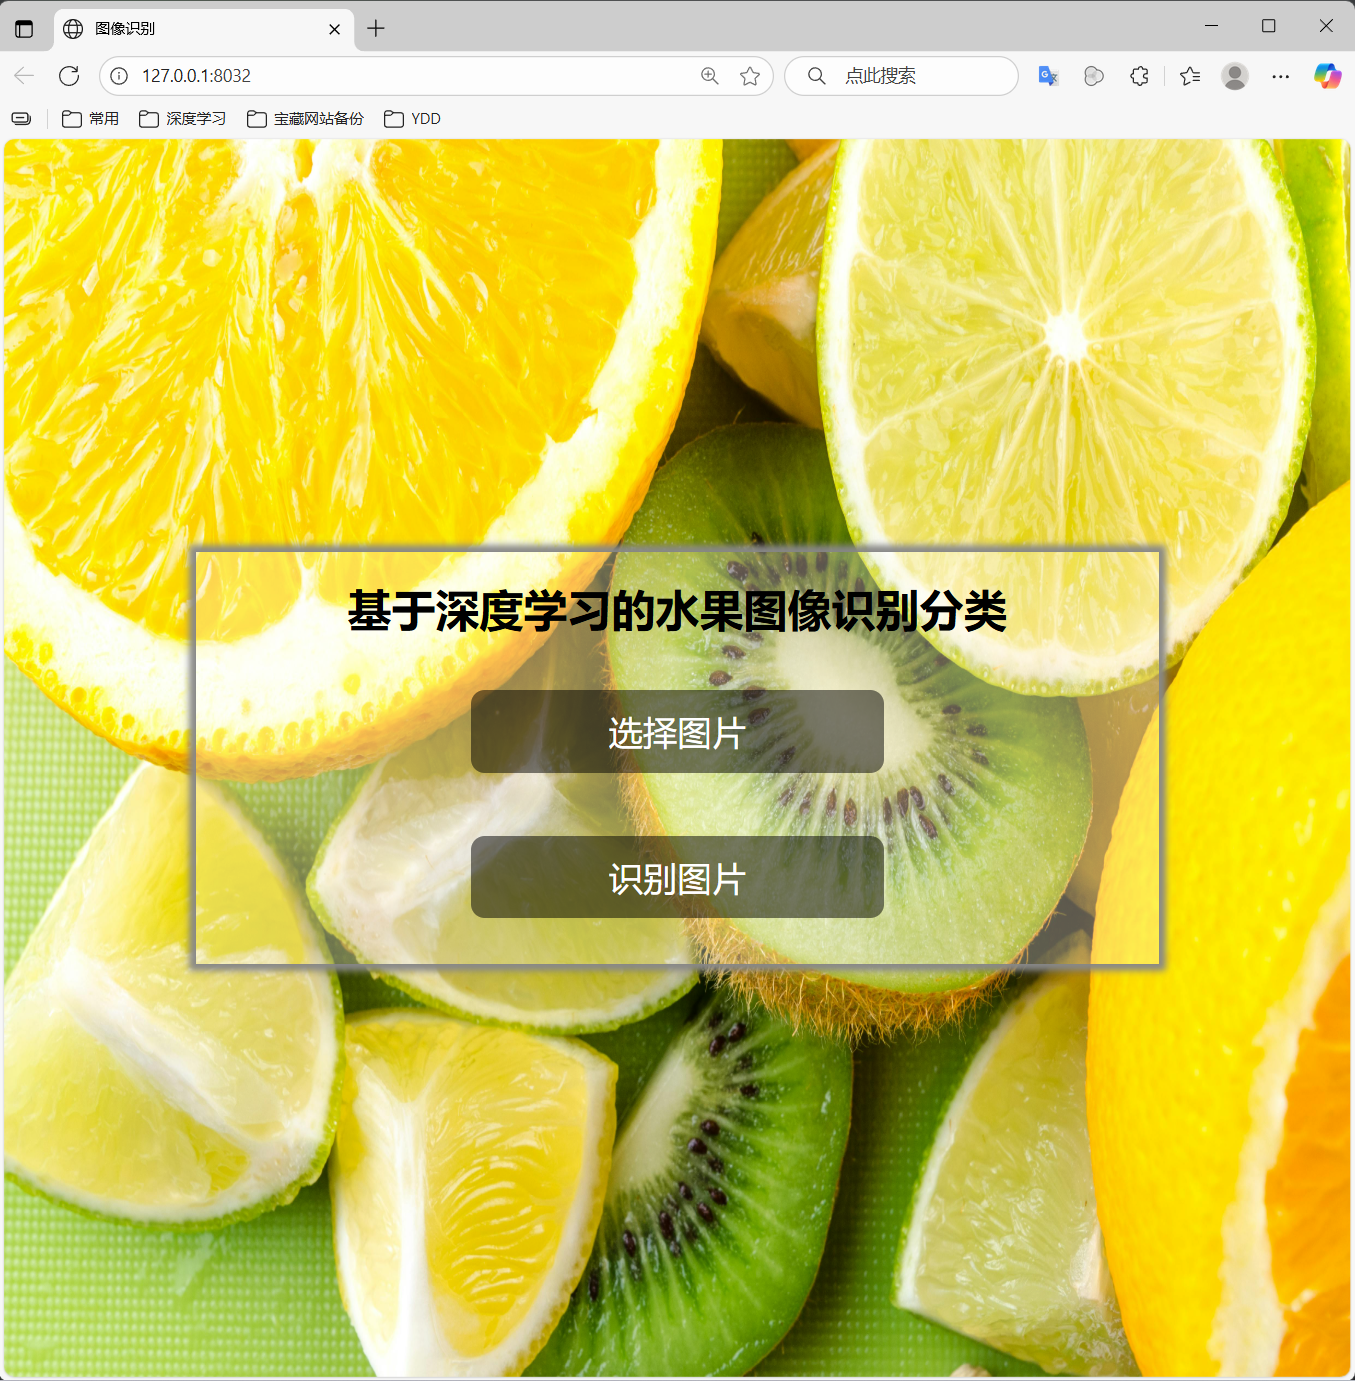Close the browser window

coord(1326,26)
